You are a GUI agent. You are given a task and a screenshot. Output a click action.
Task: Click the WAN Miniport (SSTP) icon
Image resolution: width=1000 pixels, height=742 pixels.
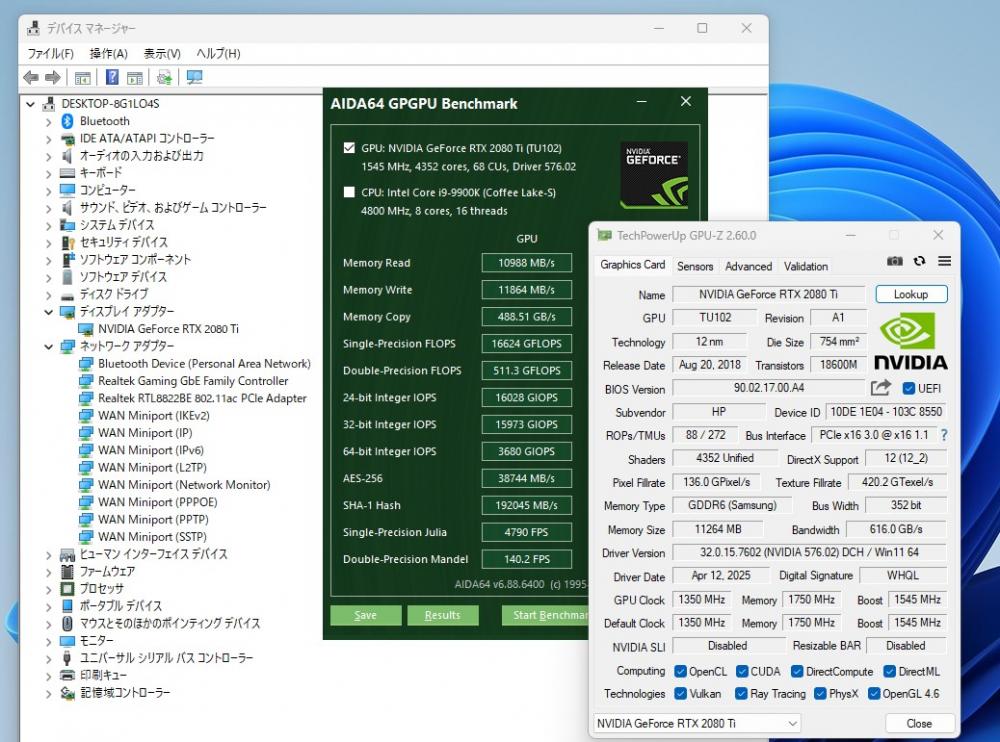pyautogui.click(x=86, y=537)
